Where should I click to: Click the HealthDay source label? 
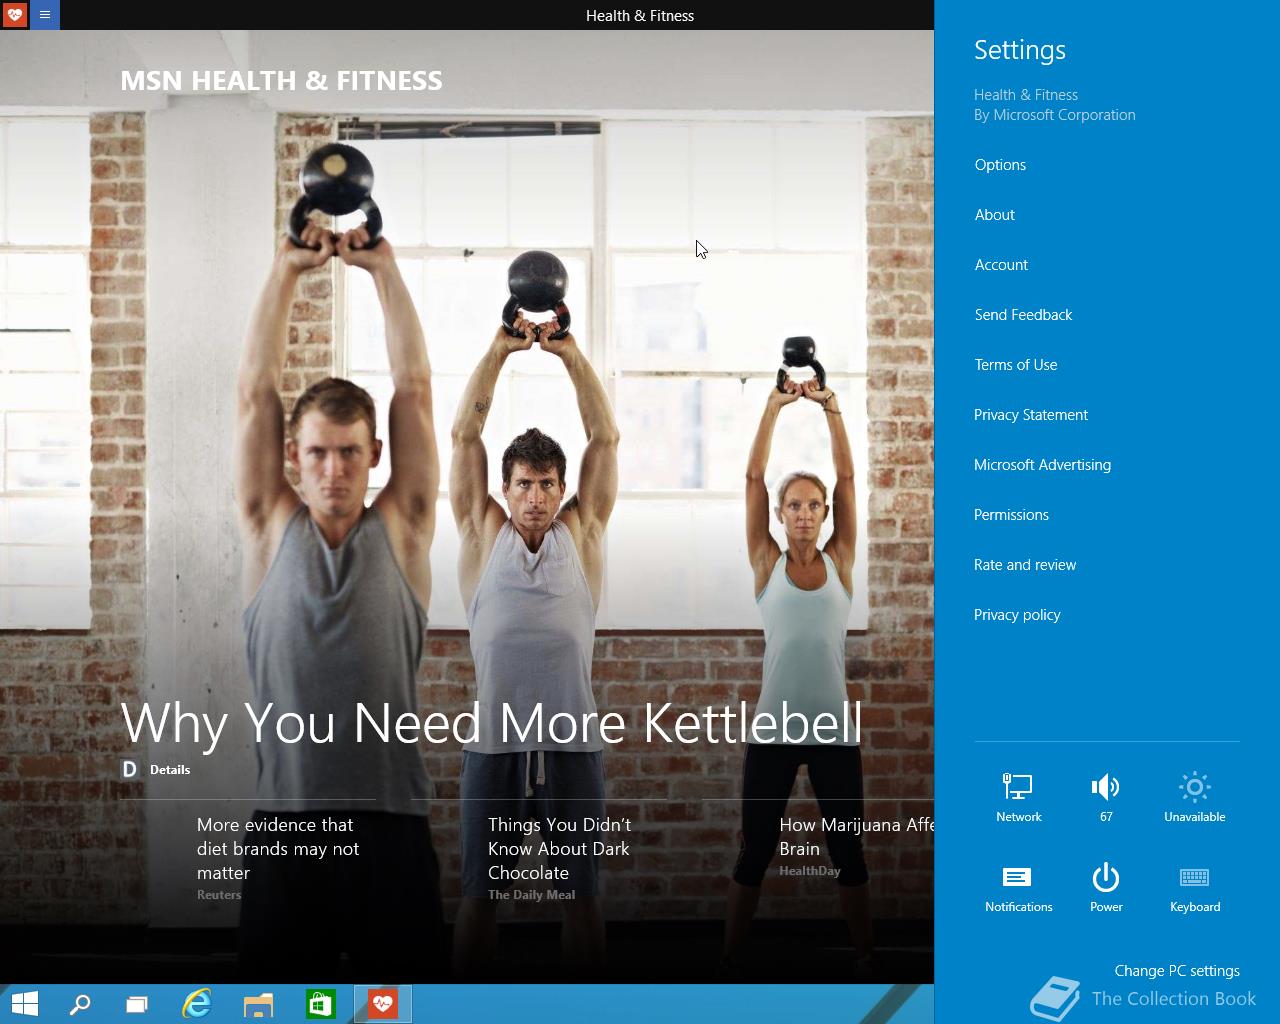point(810,871)
